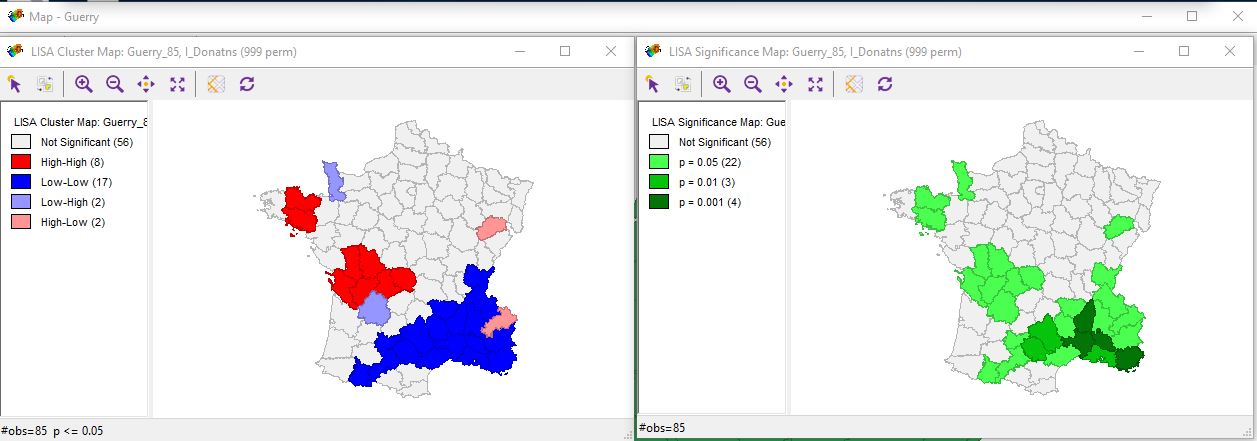Activate Select tool in LISA Cluster Map window

(x=14, y=84)
